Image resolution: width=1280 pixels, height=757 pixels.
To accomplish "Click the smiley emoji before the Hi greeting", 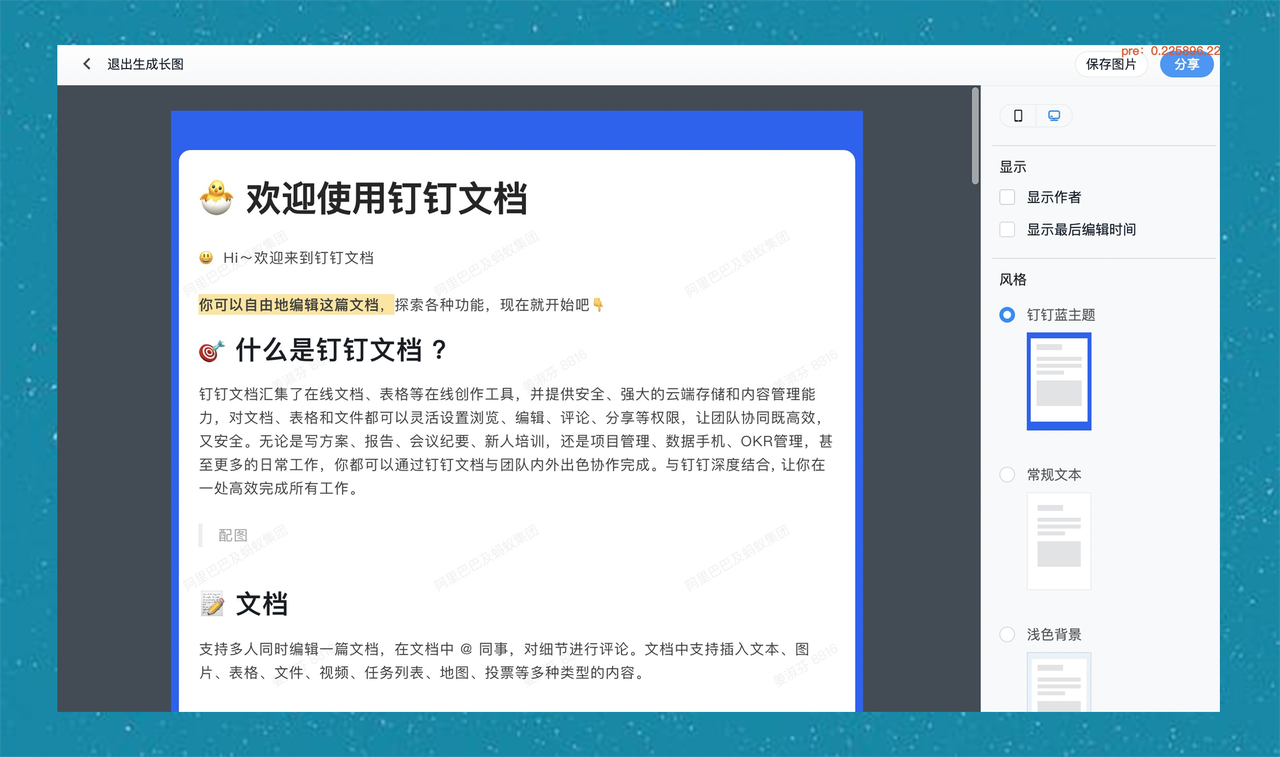I will pyautogui.click(x=204, y=257).
